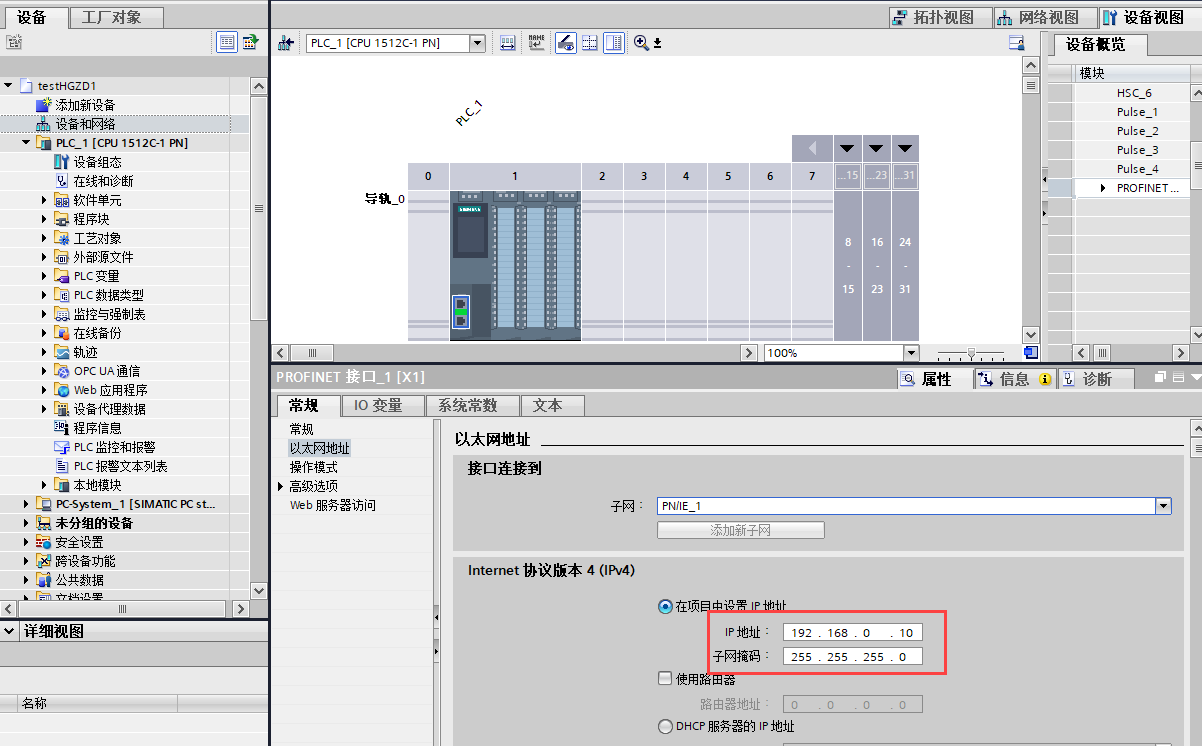Select 在项目中设置 IP 地址 radio button
Screen dimensions: 1202x746
[x=665, y=606]
